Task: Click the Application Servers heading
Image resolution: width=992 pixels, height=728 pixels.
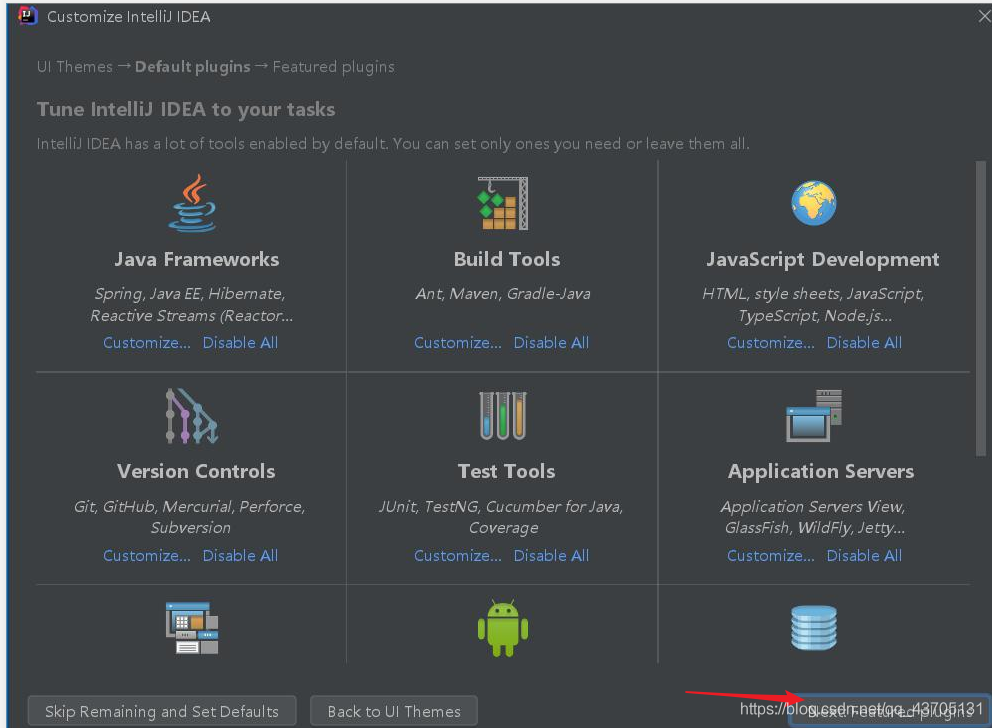Action: (821, 471)
